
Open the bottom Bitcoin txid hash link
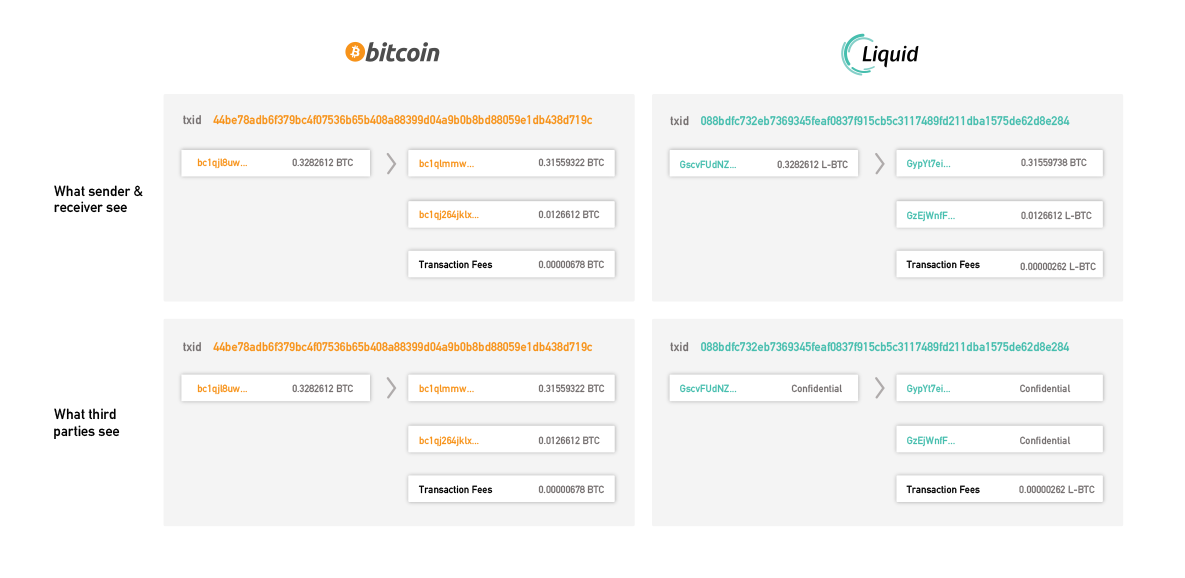(x=402, y=347)
